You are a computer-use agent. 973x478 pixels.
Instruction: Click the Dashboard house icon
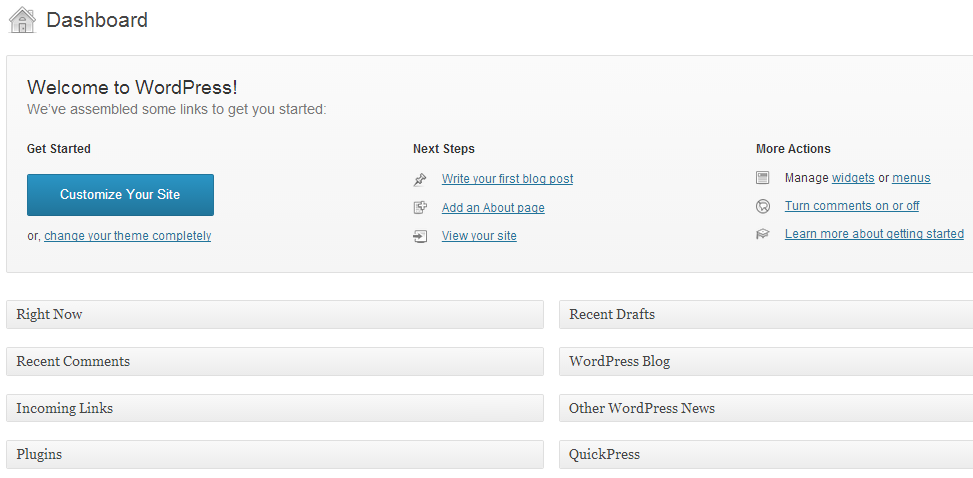click(22, 20)
